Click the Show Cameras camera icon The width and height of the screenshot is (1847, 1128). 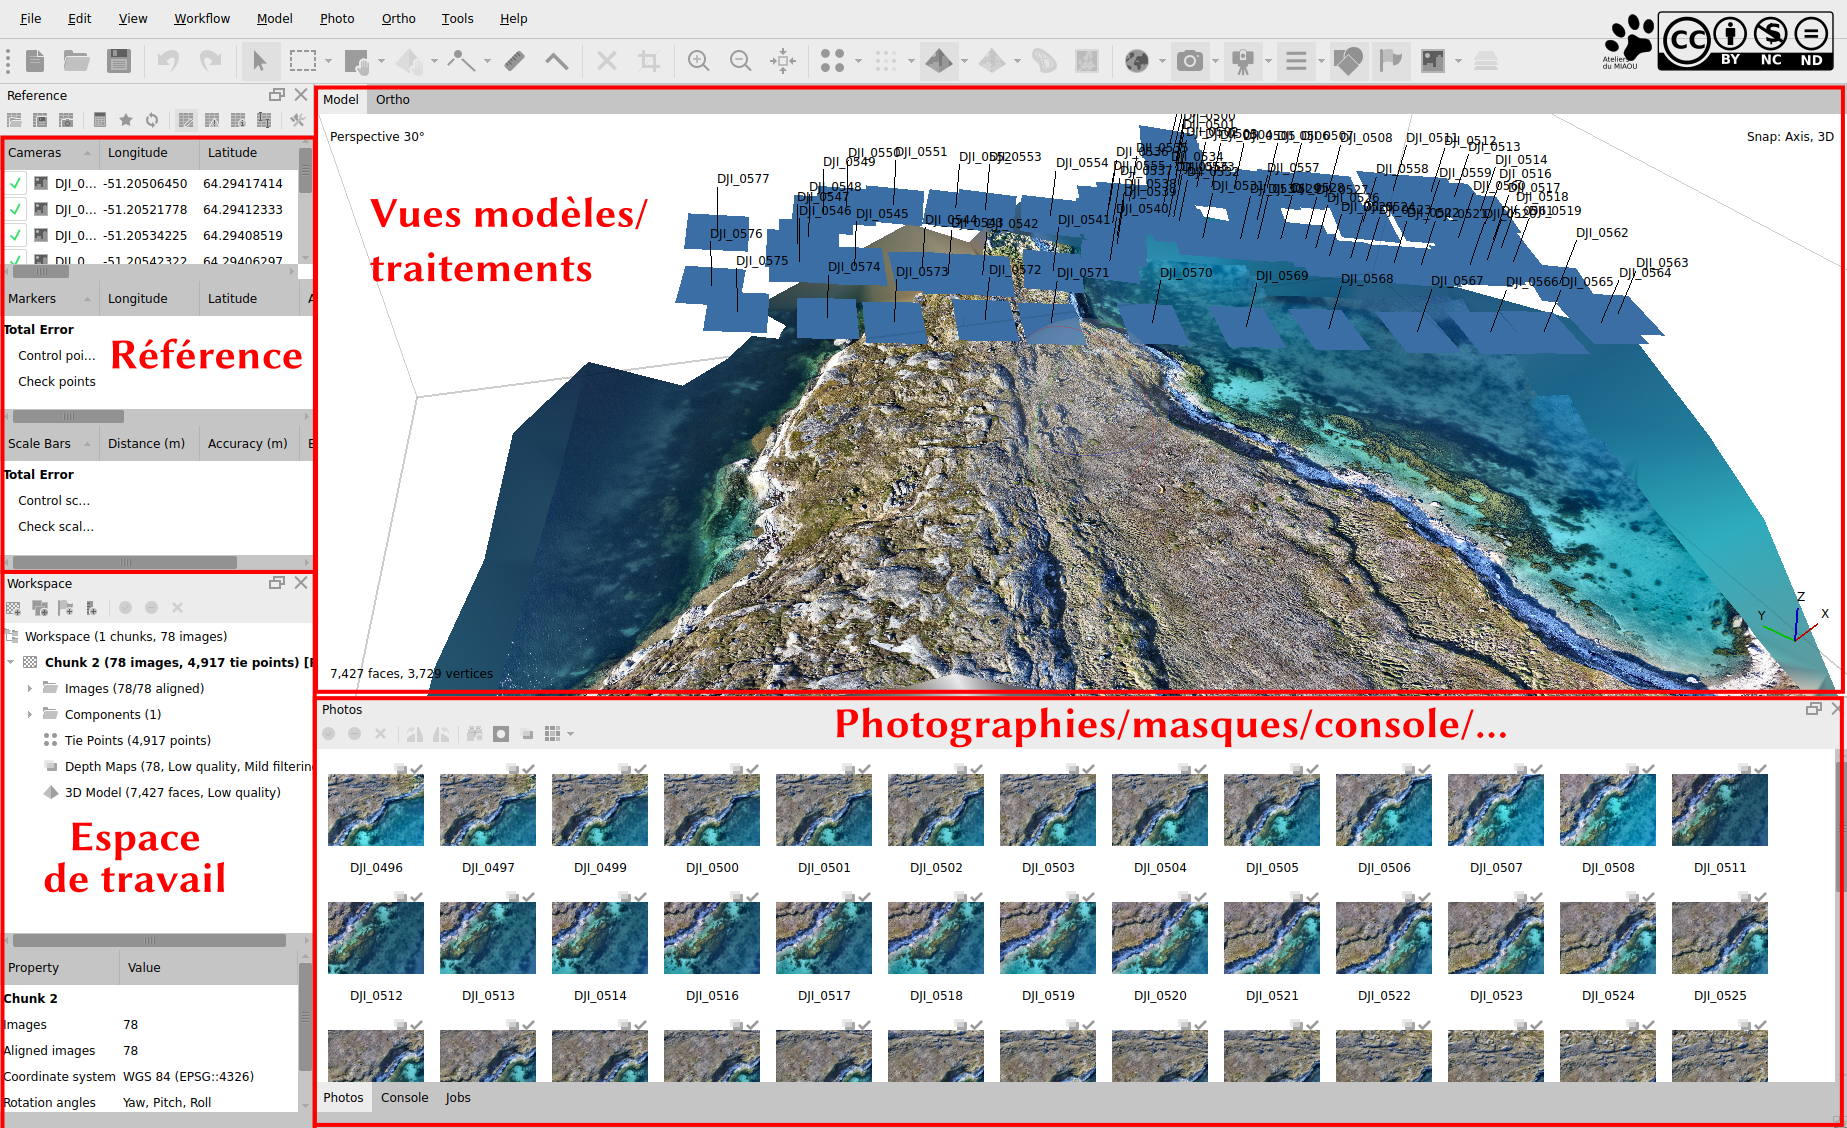point(1189,61)
